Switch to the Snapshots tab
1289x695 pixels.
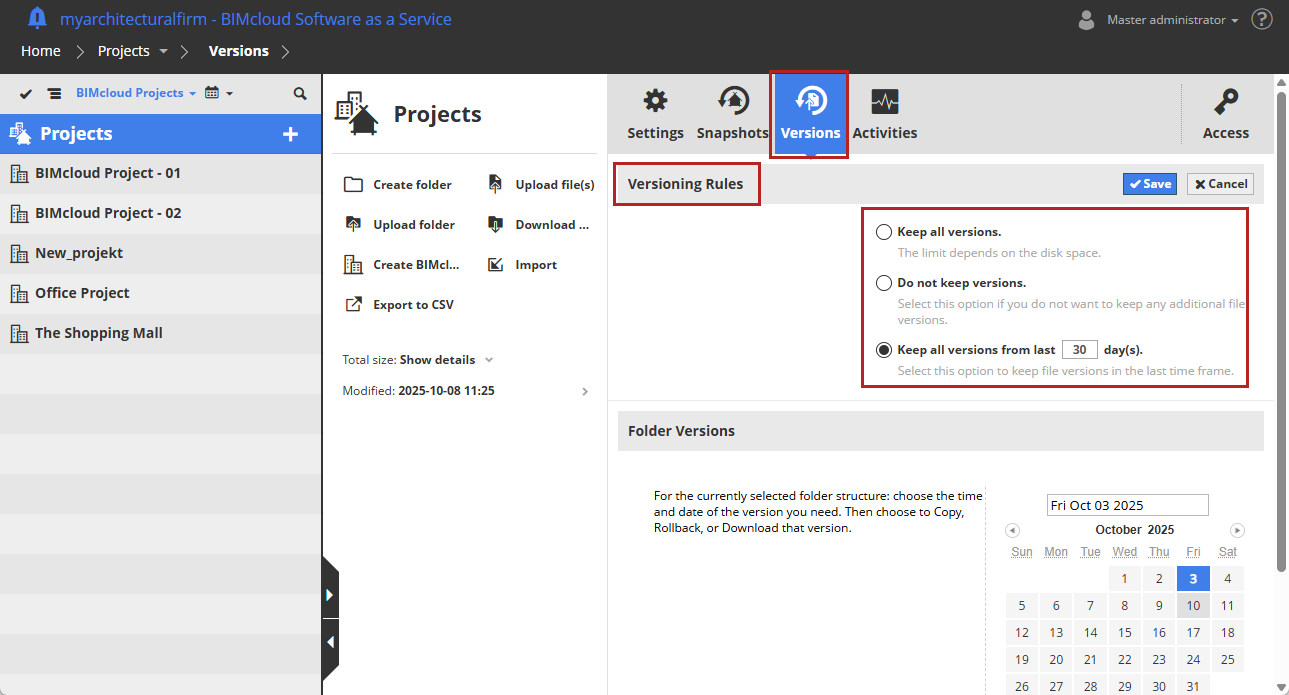(732, 113)
